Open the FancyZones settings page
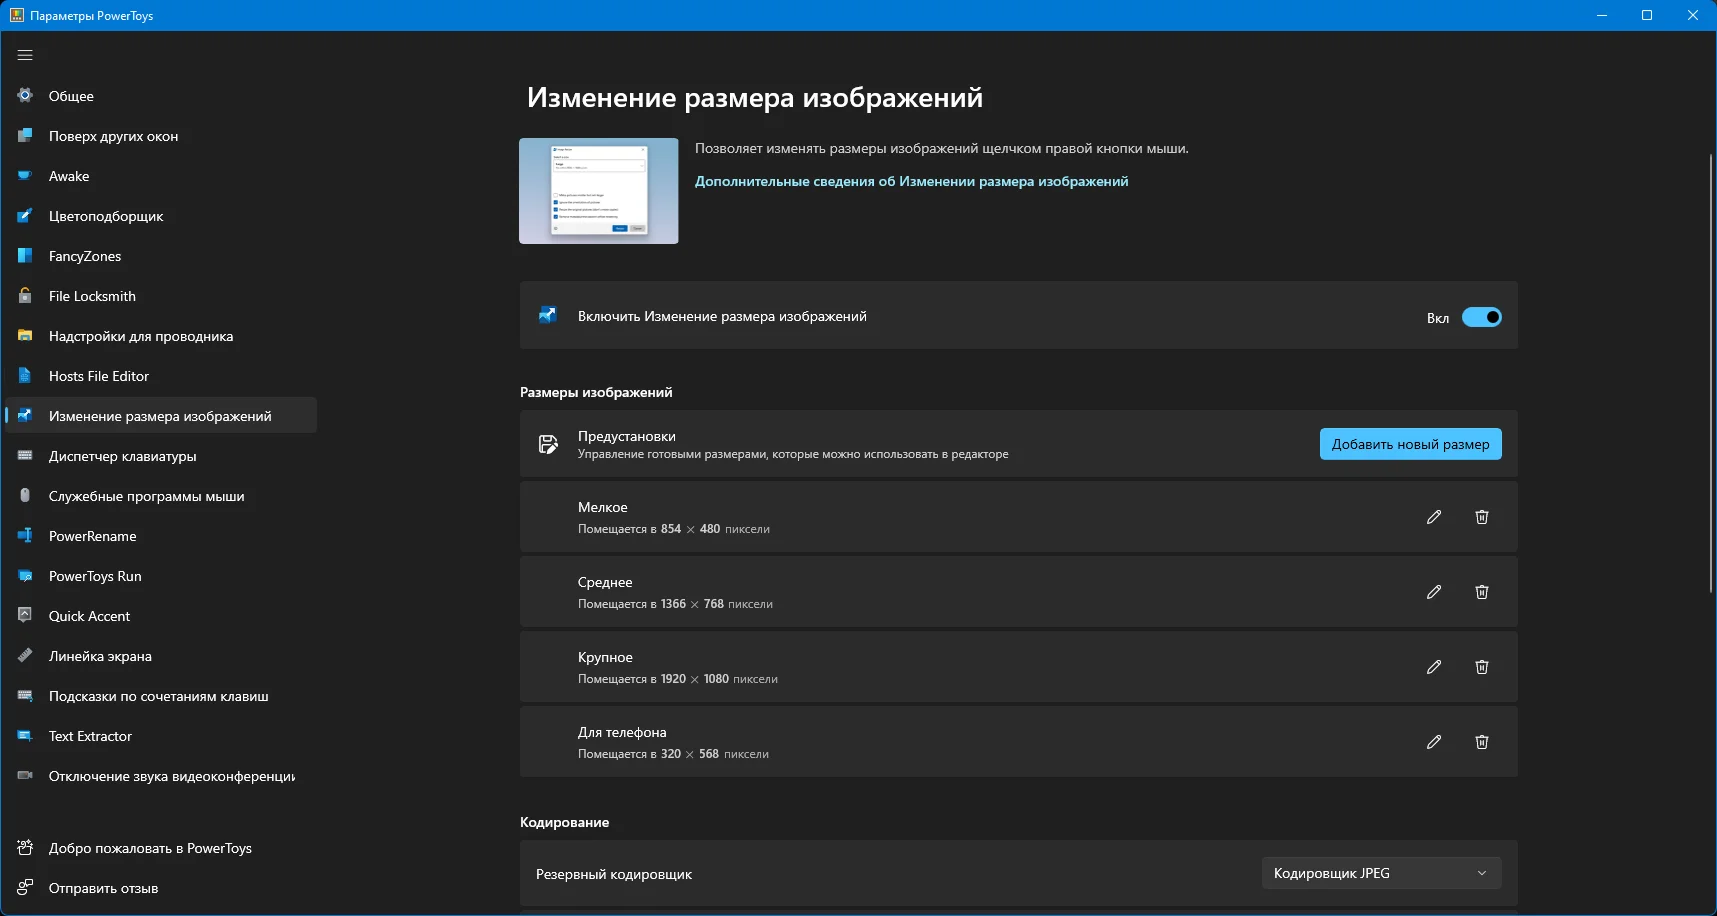The width and height of the screenshot is (1717, 916). [85, 256]
